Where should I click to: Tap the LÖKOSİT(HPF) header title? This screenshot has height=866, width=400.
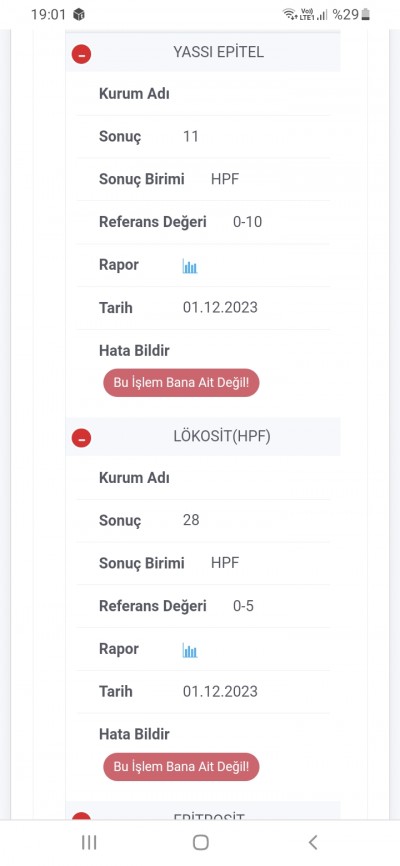pyautogui.click(x=222, y=436)
